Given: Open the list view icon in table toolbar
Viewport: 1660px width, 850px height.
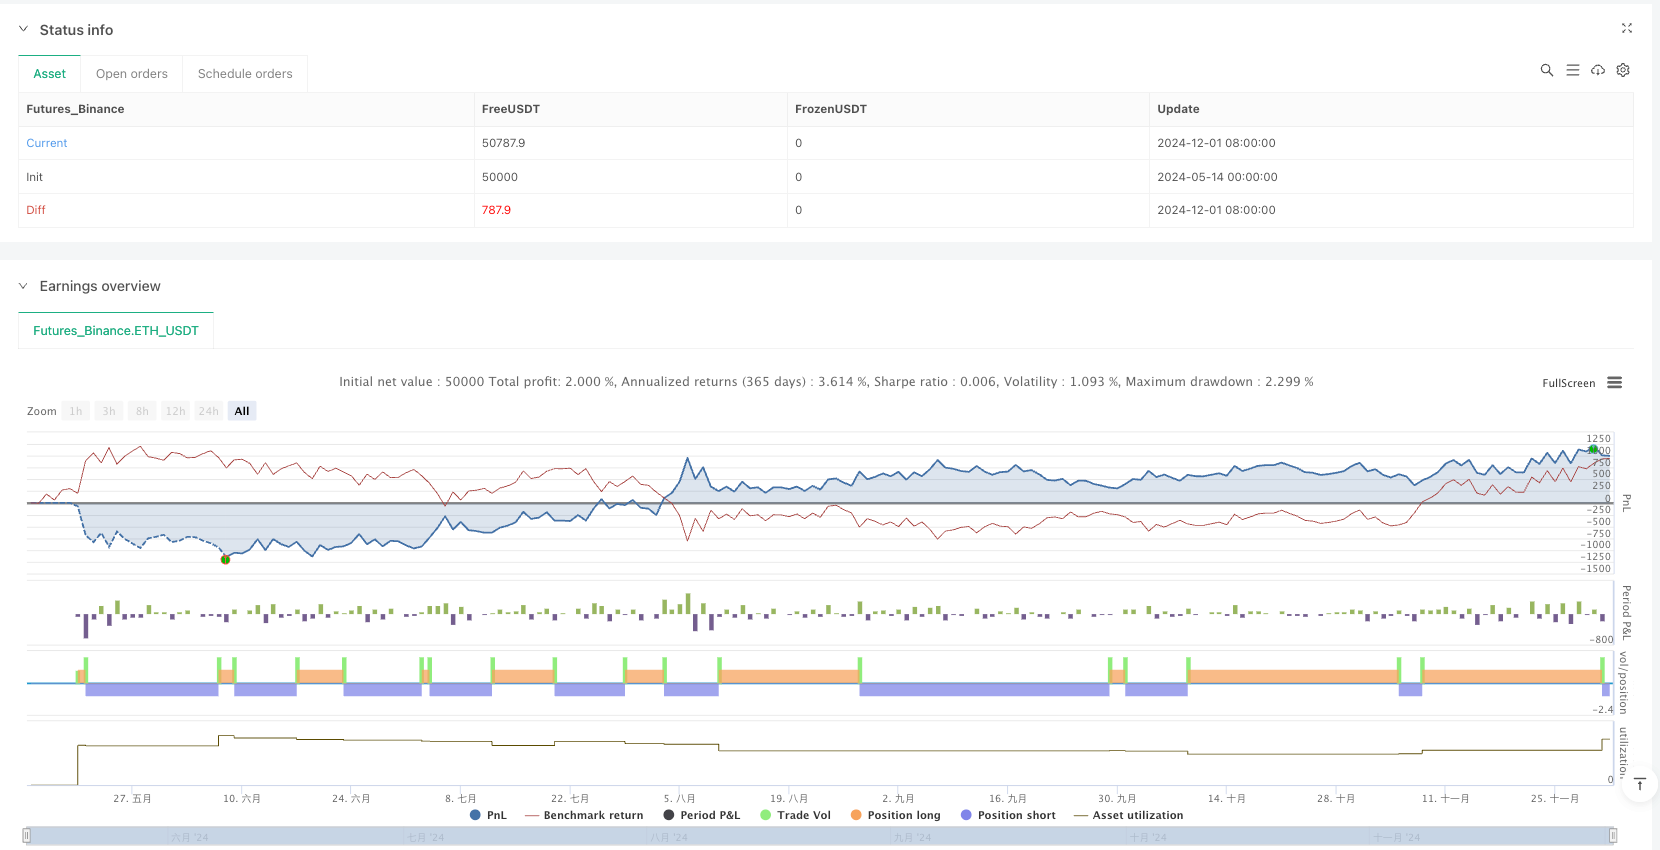Looking at the screenshot, I should click(1572, 70).
